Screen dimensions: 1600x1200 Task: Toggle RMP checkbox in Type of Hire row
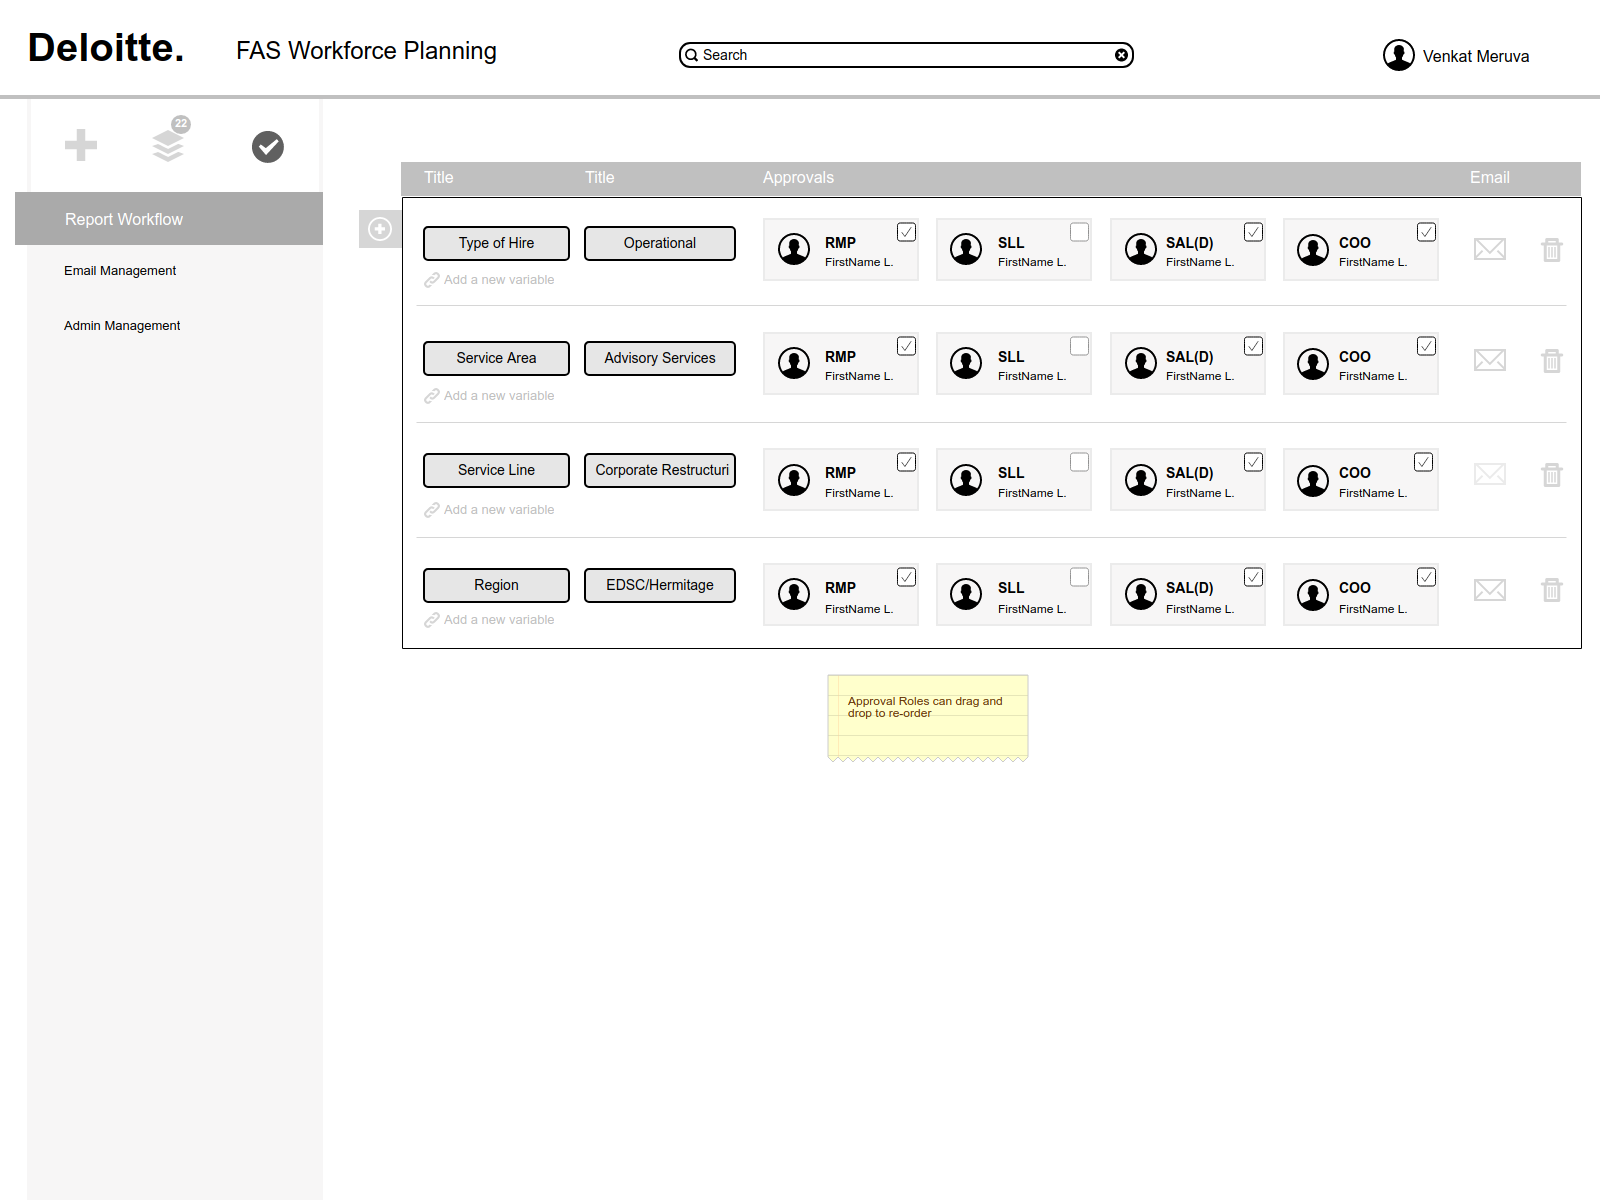907,232
